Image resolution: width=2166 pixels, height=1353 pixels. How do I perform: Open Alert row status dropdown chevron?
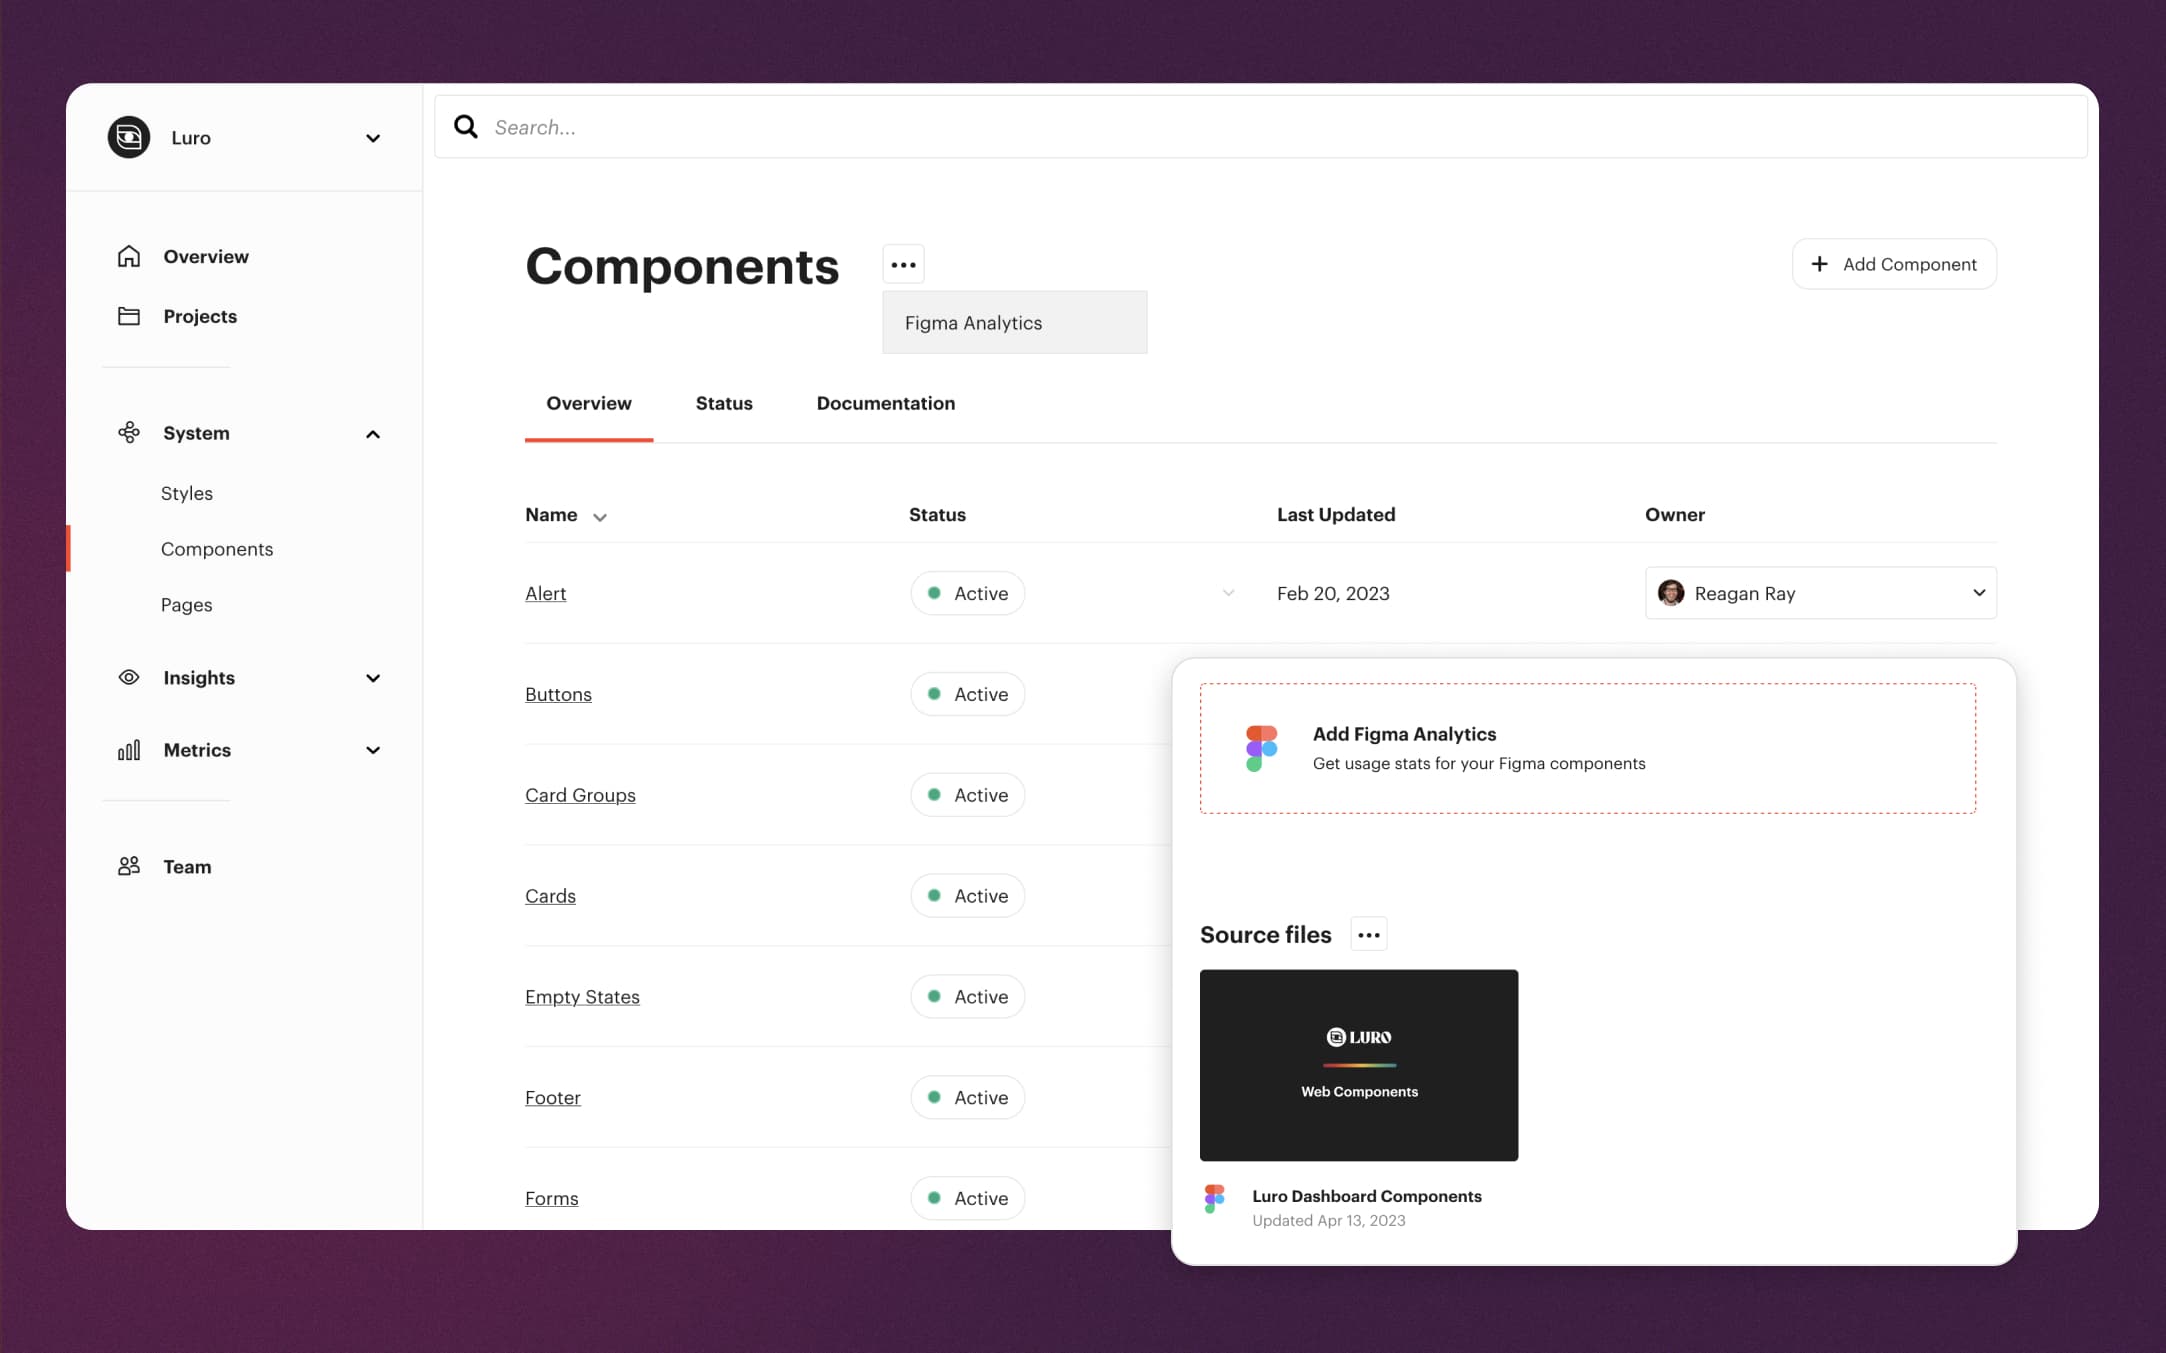pyautogui.click(x=1228, y=593)
